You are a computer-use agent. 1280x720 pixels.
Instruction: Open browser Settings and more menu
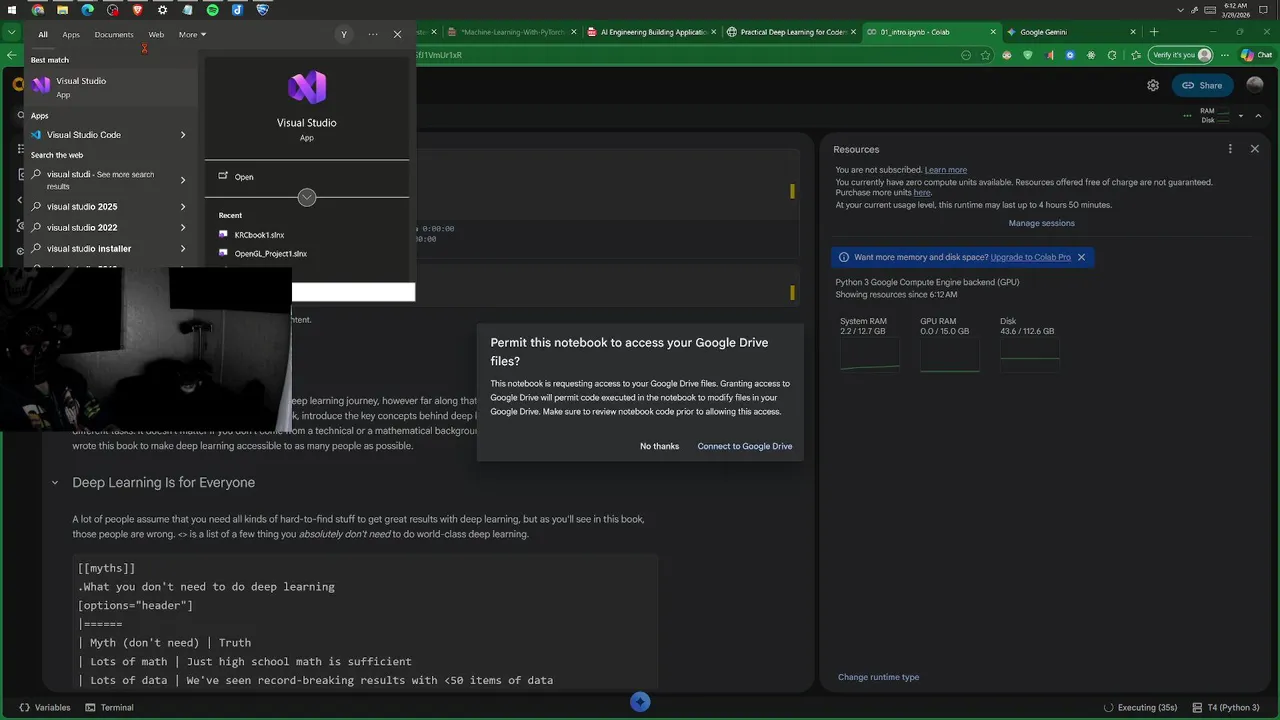pos(1226,55)
